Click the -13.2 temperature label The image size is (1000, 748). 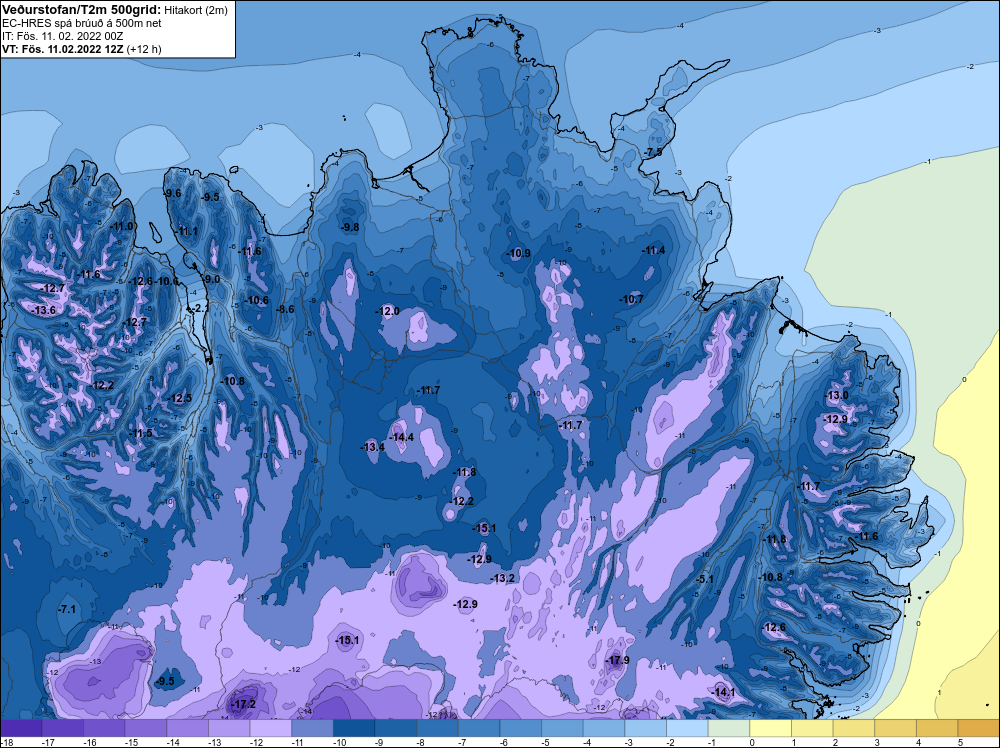pyautogui.click(x=503, y=578)
